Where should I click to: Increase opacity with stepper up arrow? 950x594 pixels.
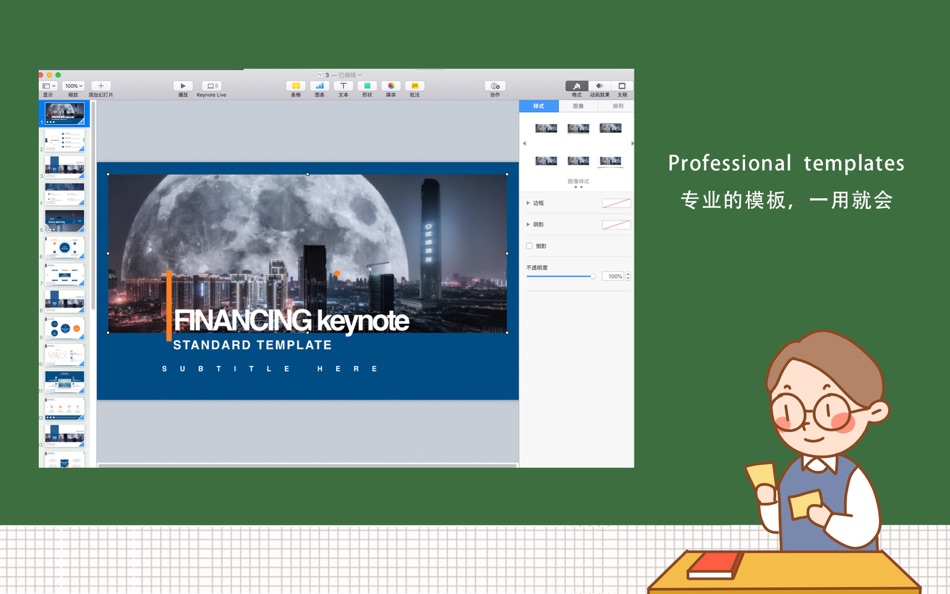click(x=628, y=274)
